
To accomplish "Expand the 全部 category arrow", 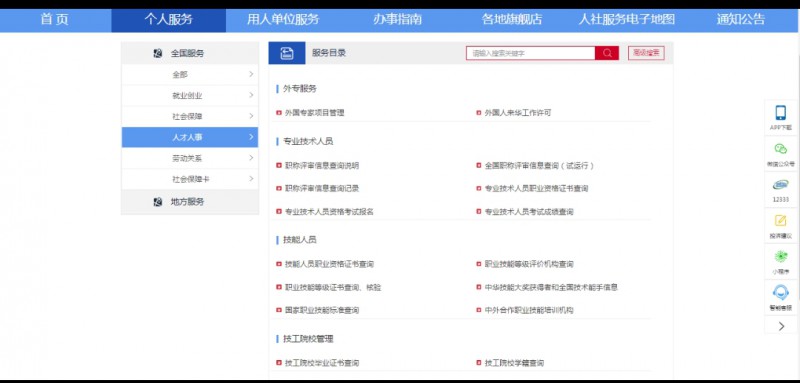I will (x=251, y=74).
